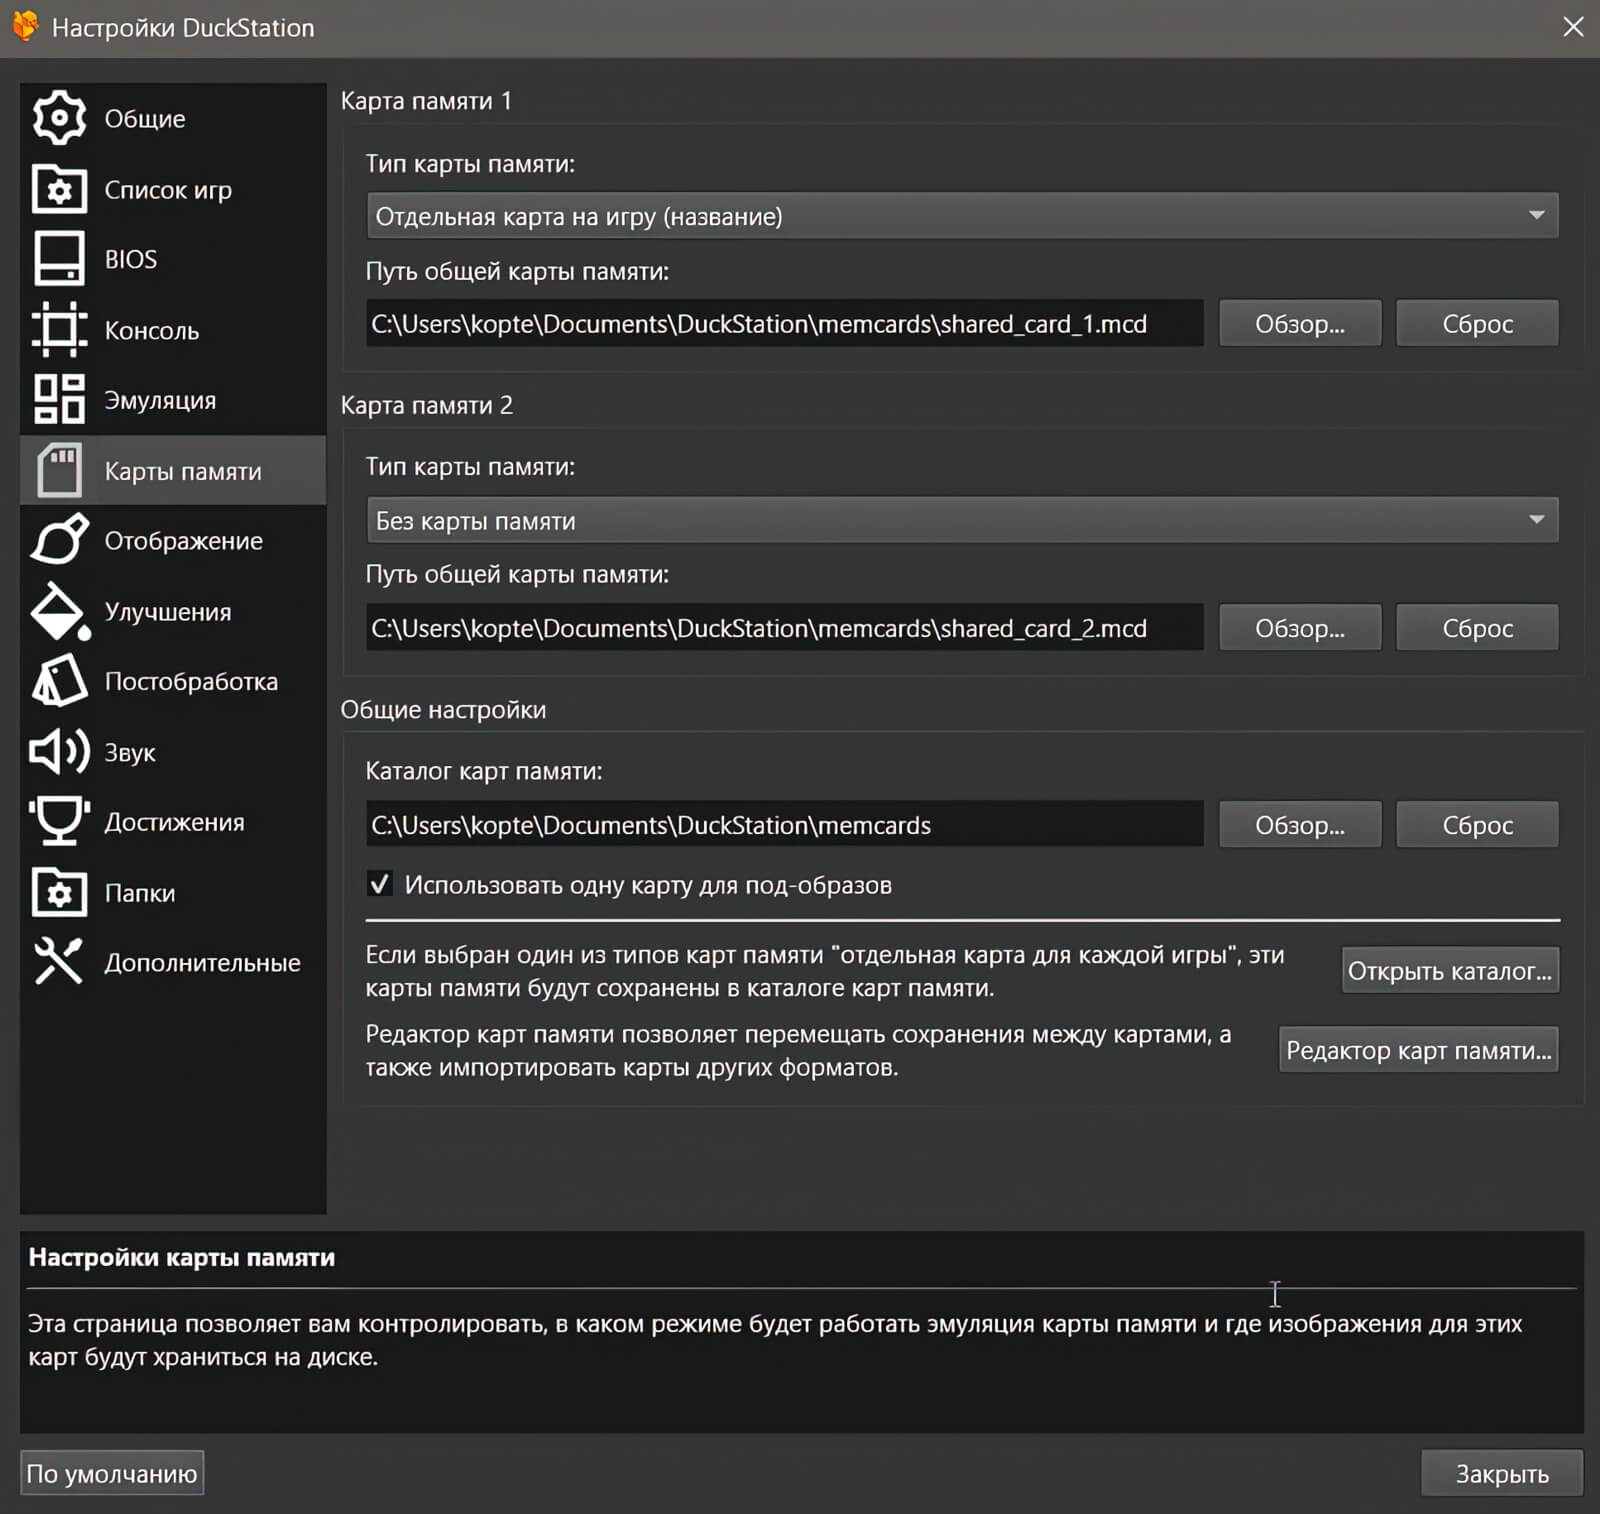
Task: Open the Достижения section
Action: tap(173, 822)
